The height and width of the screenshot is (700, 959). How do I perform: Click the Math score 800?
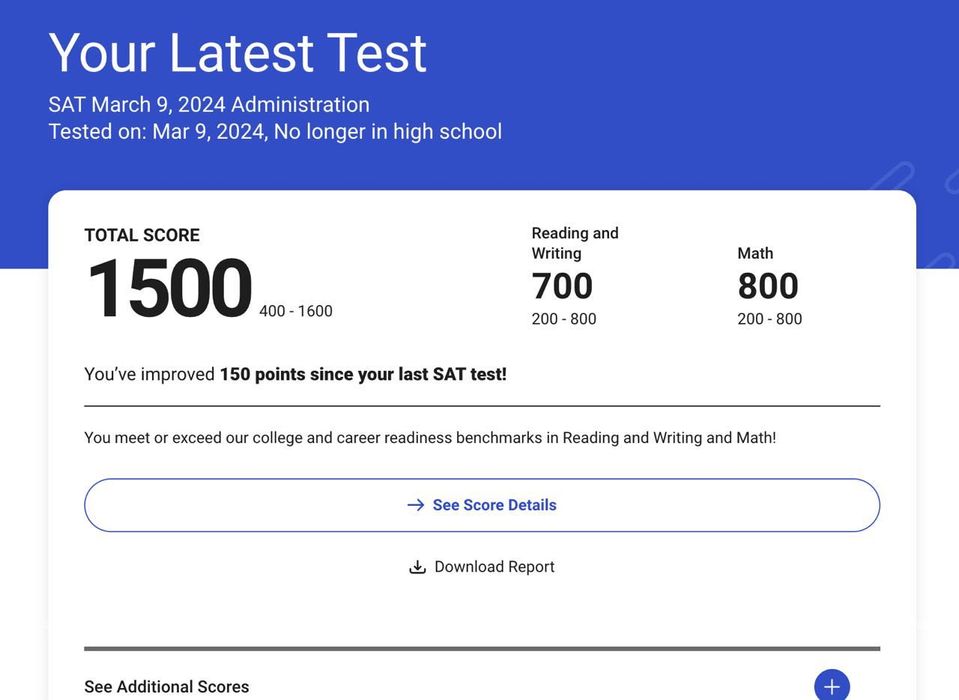tap(768, 287)
